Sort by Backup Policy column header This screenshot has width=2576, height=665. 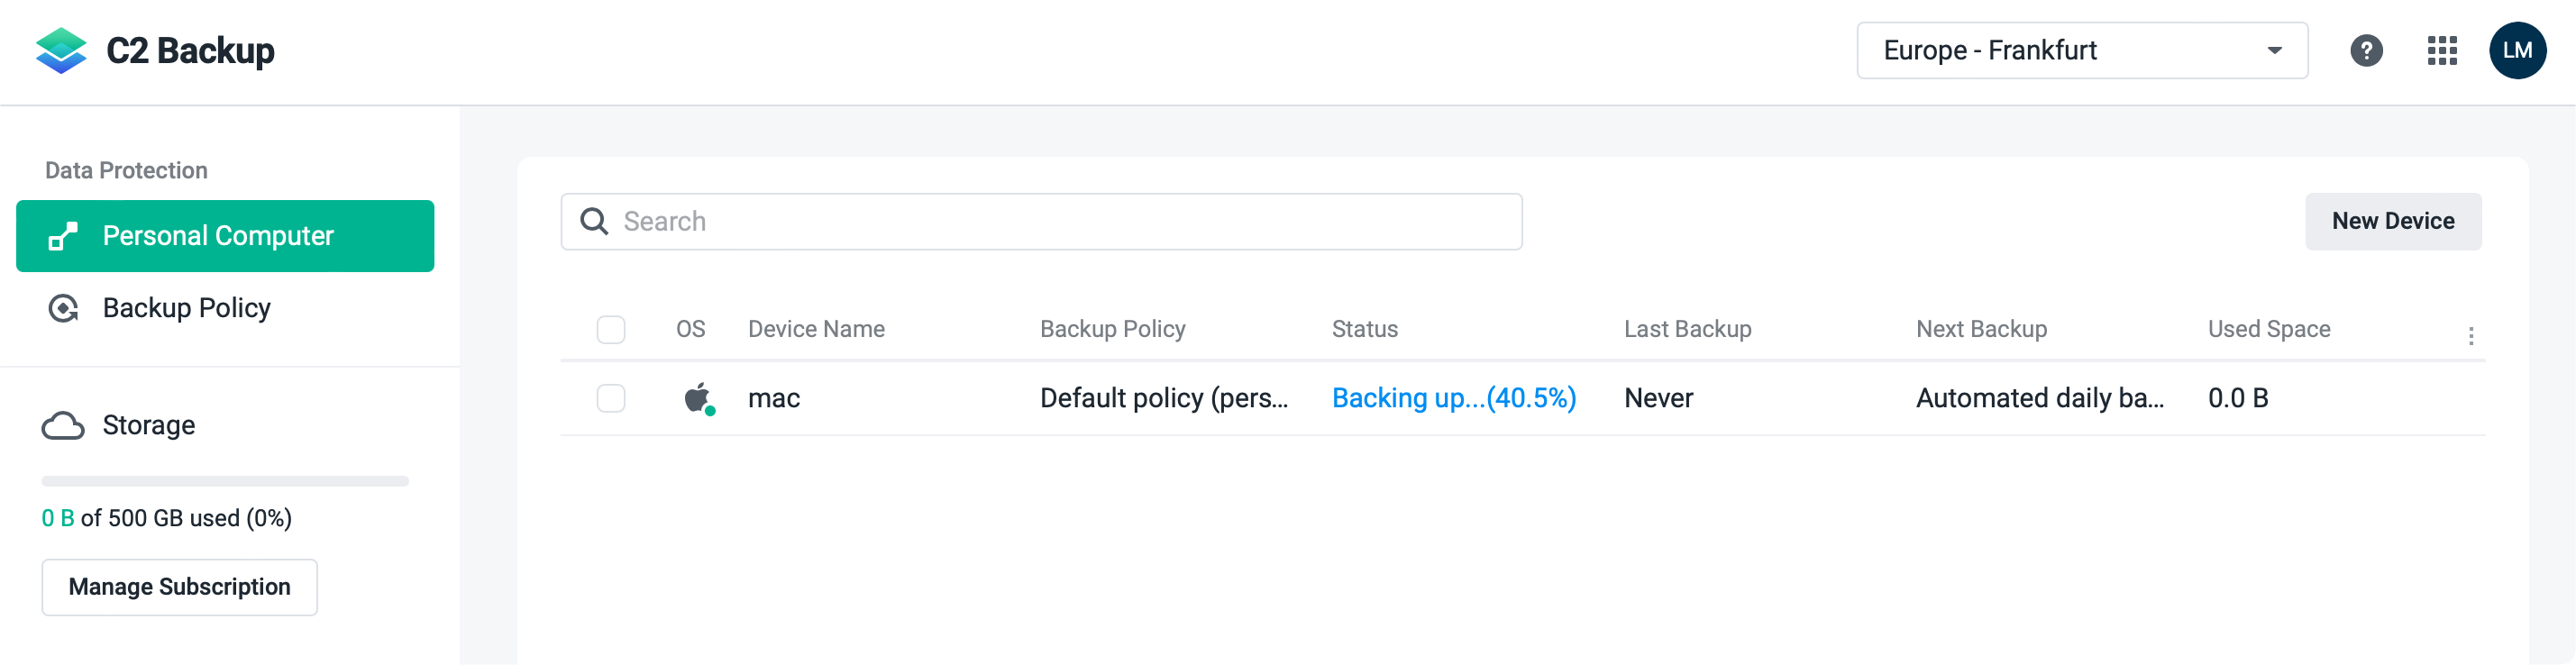1112,330
